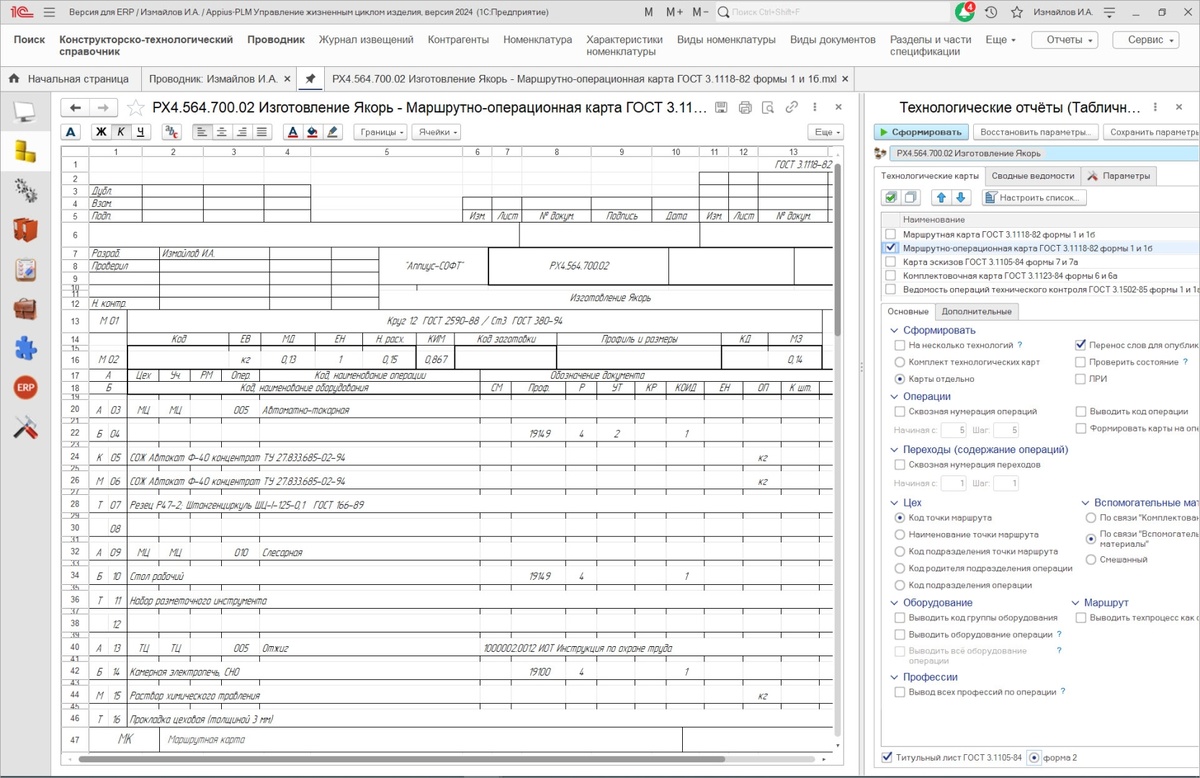Save the document with floppy icon
Screen dimensions: 1200x778
(x=722, y=107)
